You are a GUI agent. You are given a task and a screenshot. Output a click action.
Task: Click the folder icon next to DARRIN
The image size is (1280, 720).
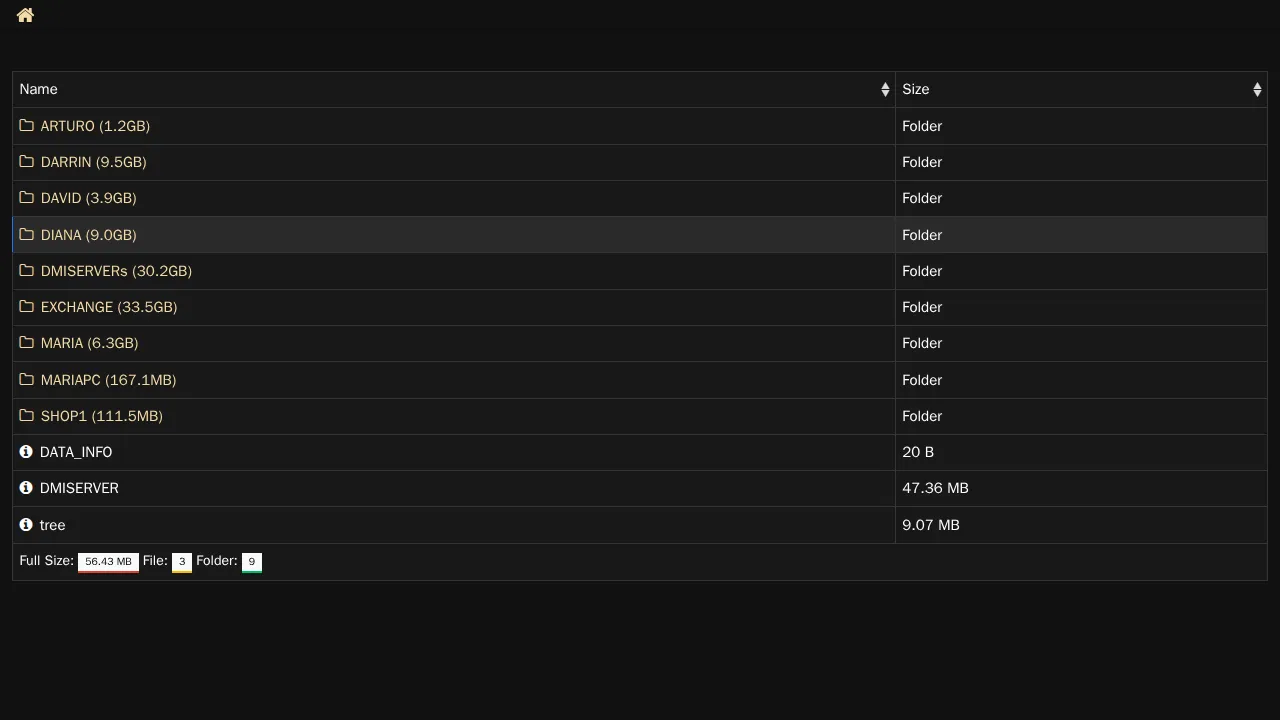(27, 162)
